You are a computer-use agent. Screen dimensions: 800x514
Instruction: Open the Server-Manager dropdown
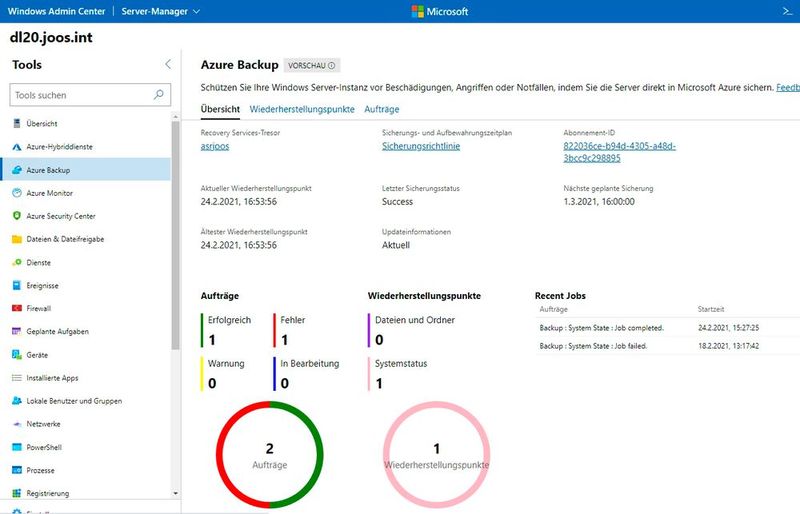160,11
